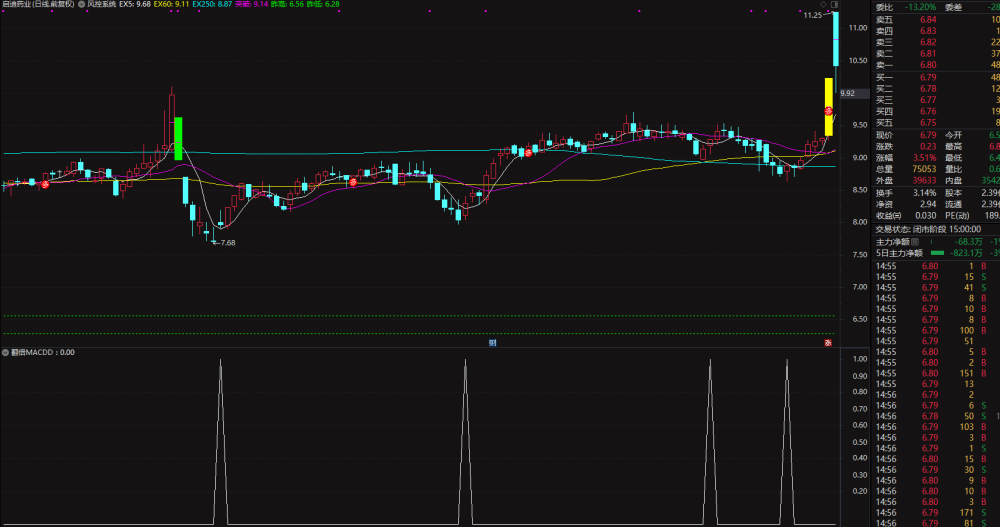The image size is (1000, 527).
Task: Click the red 涨 marker at chart bottom
Action: [828, 343]
